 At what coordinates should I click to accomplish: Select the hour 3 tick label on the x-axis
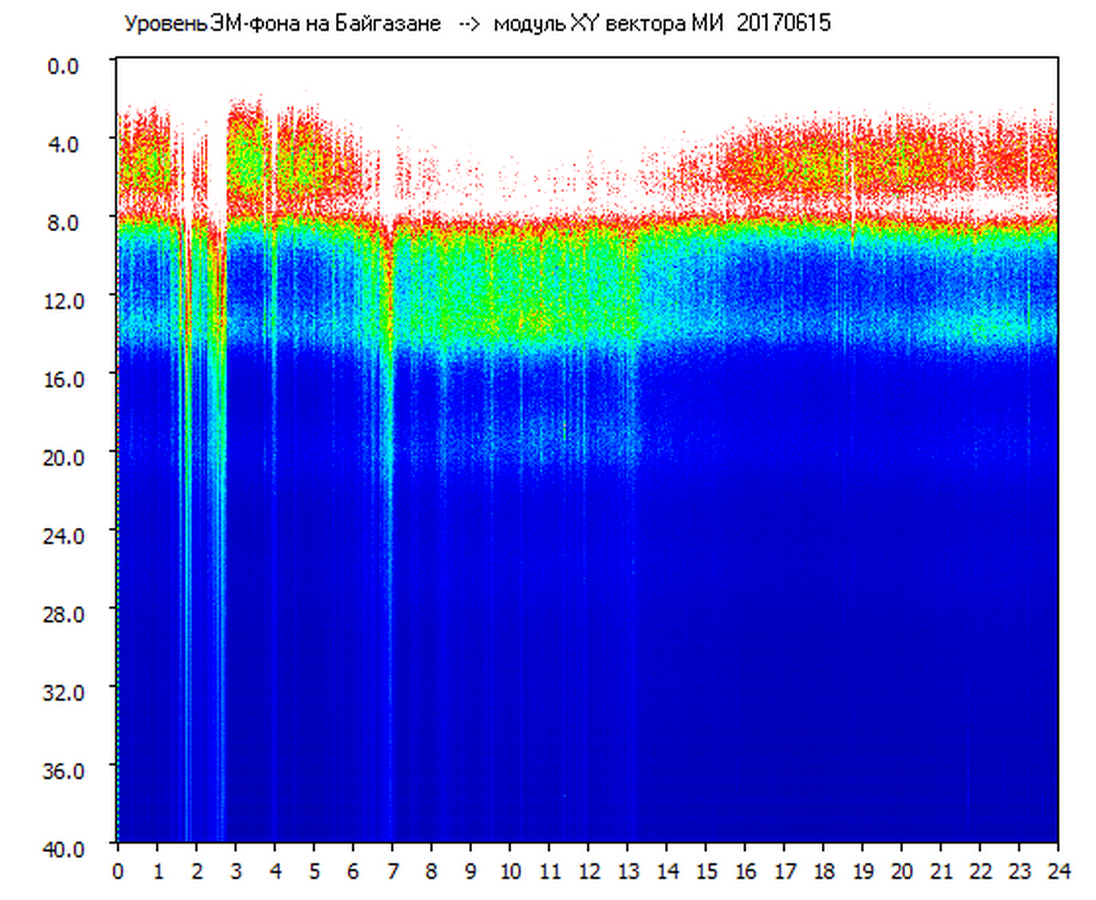(x=236, y=871)
